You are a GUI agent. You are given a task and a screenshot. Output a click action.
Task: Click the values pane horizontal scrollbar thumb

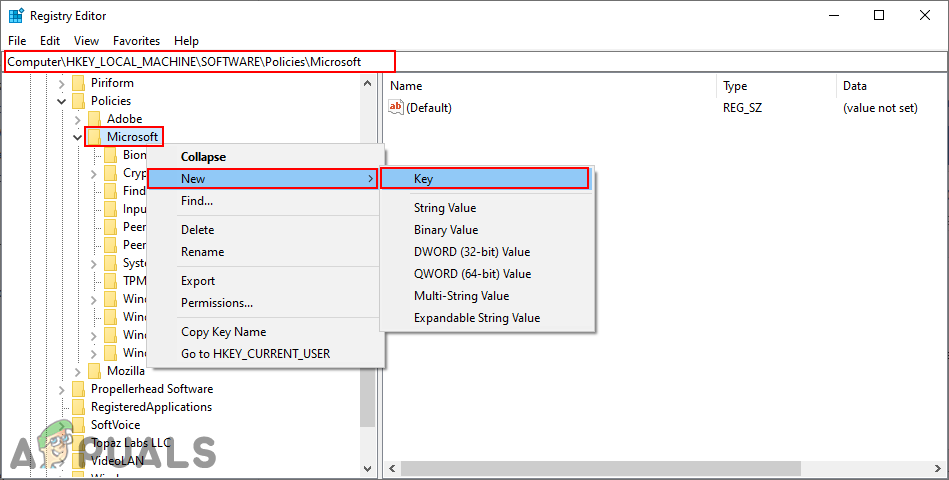[x=601, y=469]
